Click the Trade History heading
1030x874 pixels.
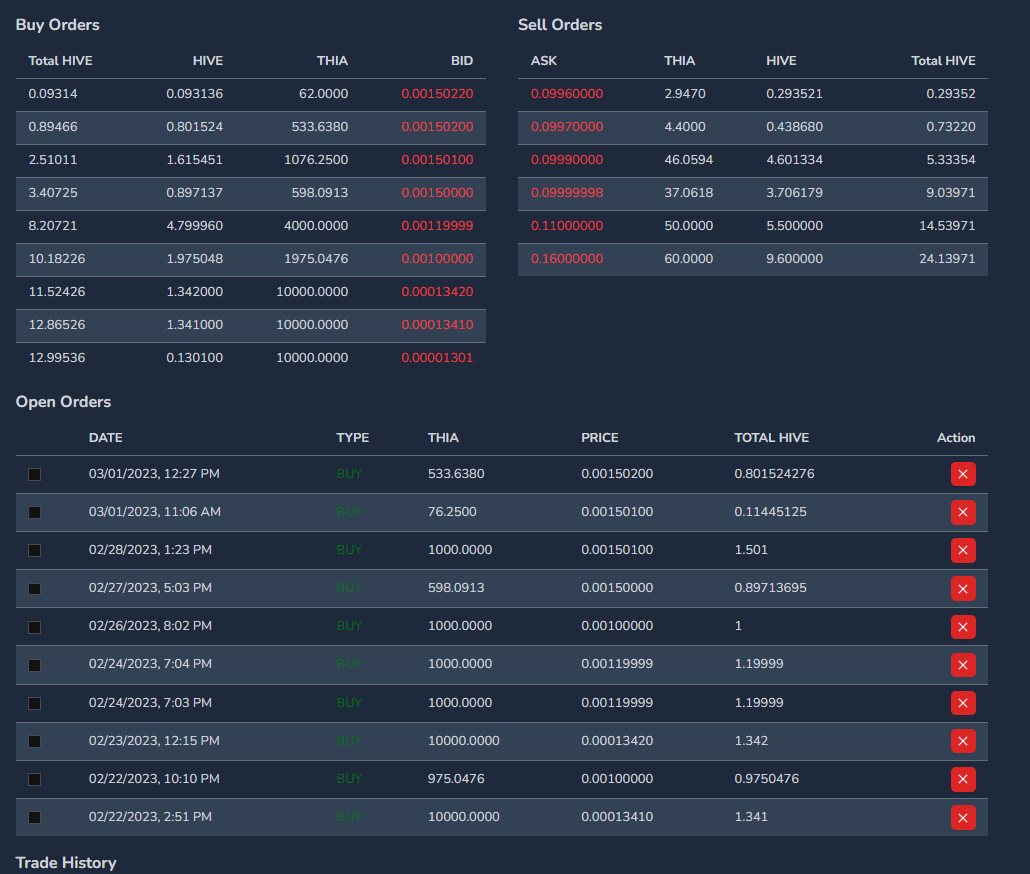pyautogui.click(x=66, y=863)
